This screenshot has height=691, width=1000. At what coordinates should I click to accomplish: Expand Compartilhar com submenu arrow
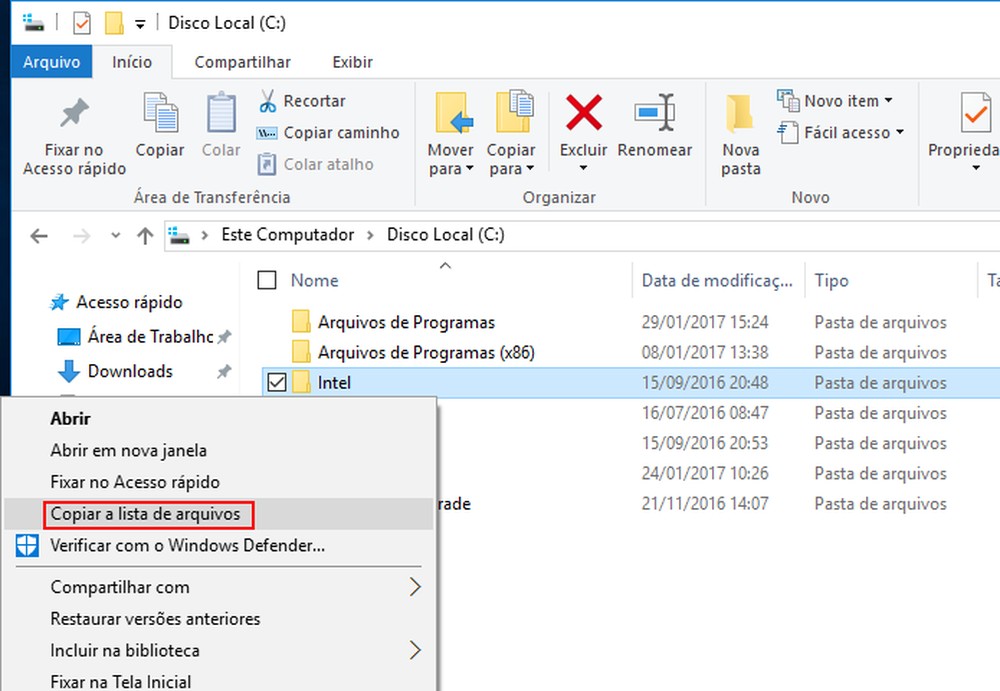(415, 587)
